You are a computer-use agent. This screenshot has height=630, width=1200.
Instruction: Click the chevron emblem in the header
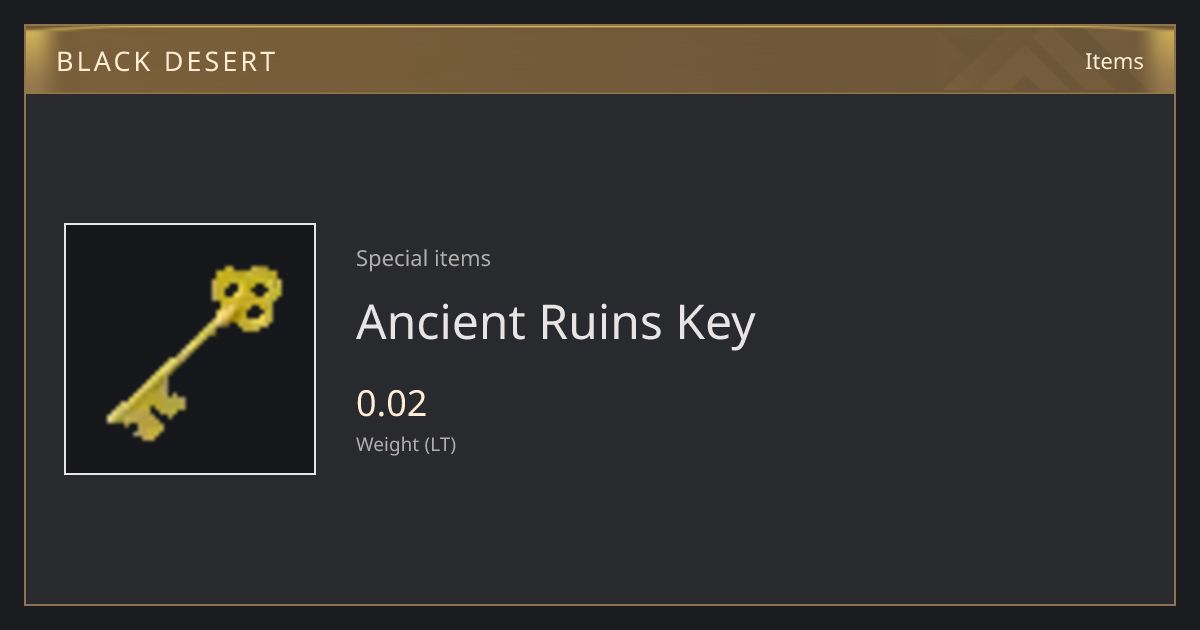[1040, 62]
